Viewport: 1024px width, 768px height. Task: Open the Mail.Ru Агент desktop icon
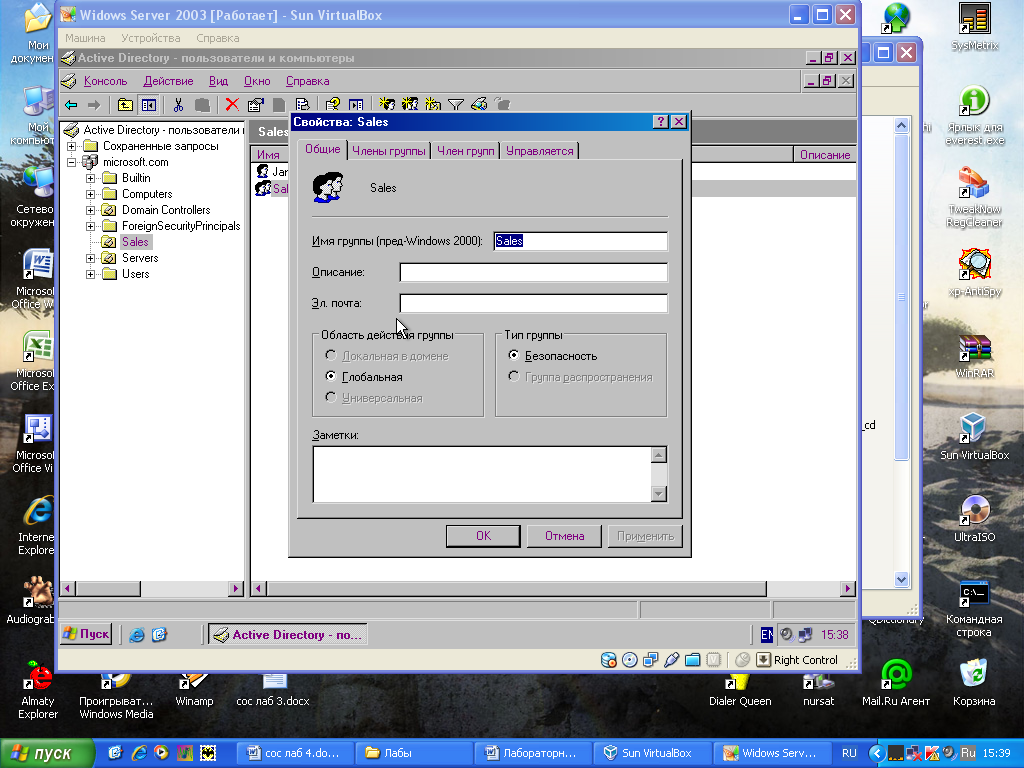[x=896, y=682]
